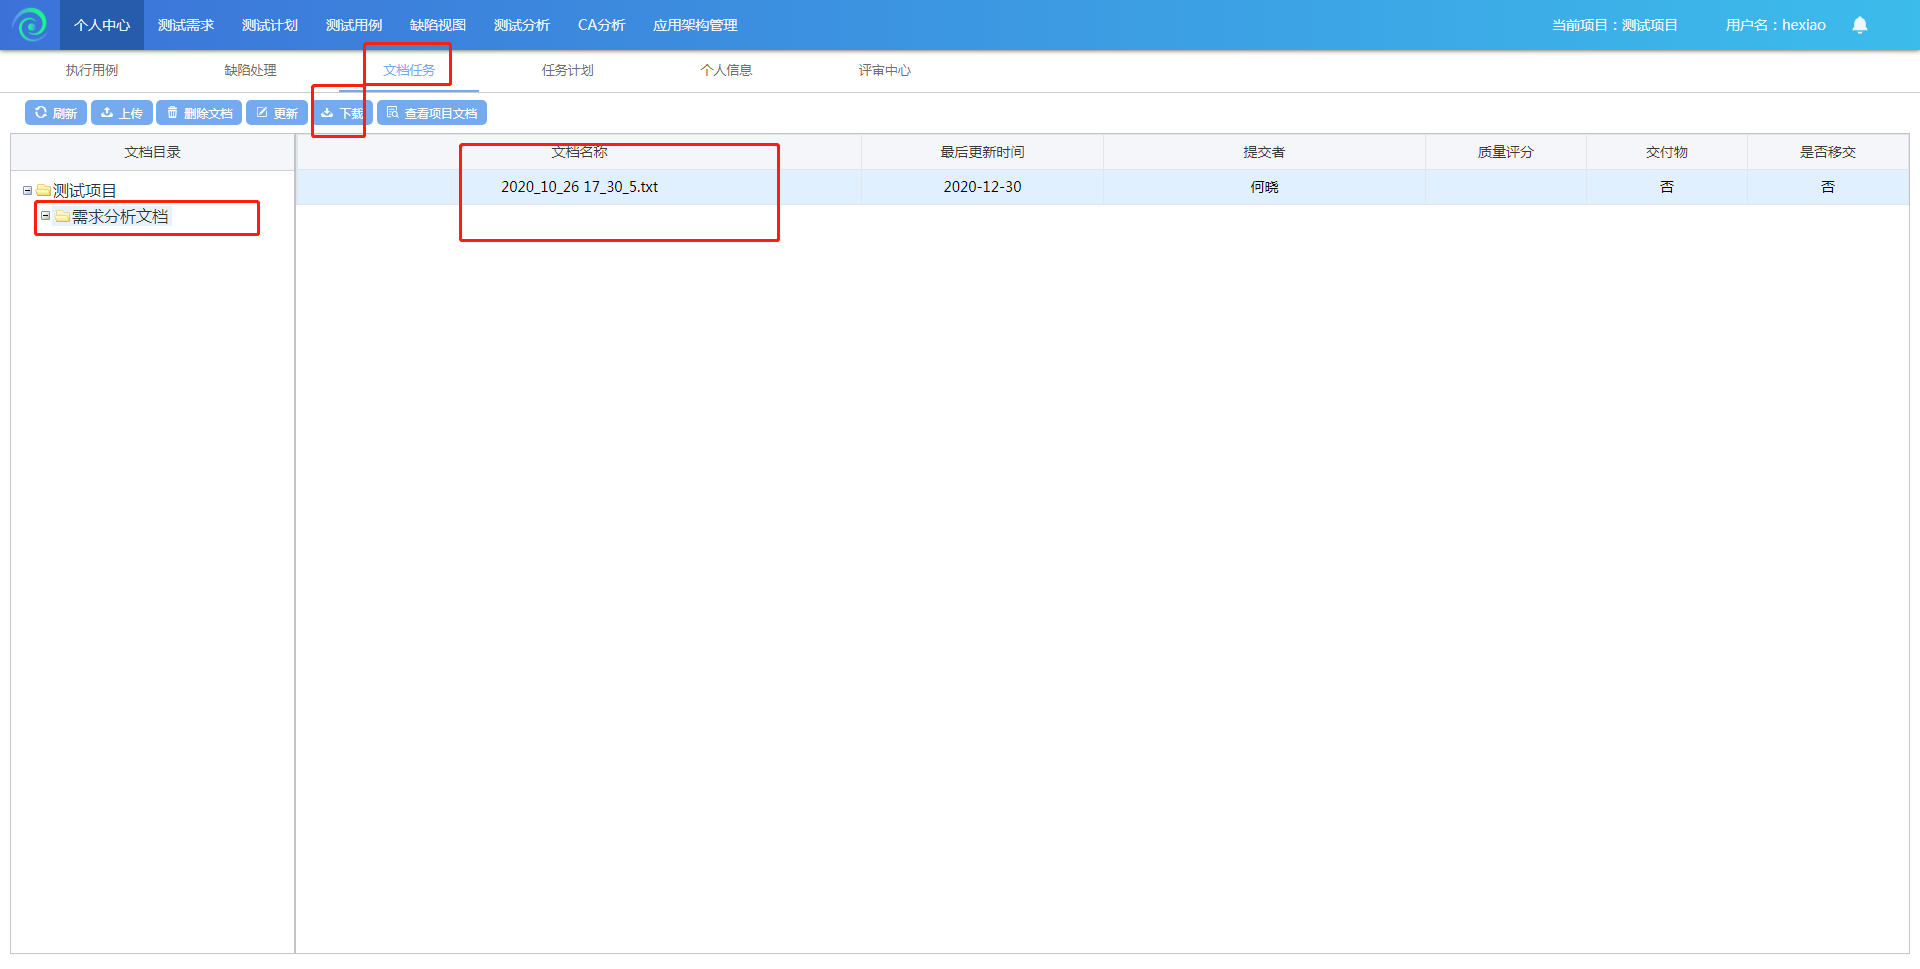
Task: Click the 提交者 column header
Action: coord(1264,152)
